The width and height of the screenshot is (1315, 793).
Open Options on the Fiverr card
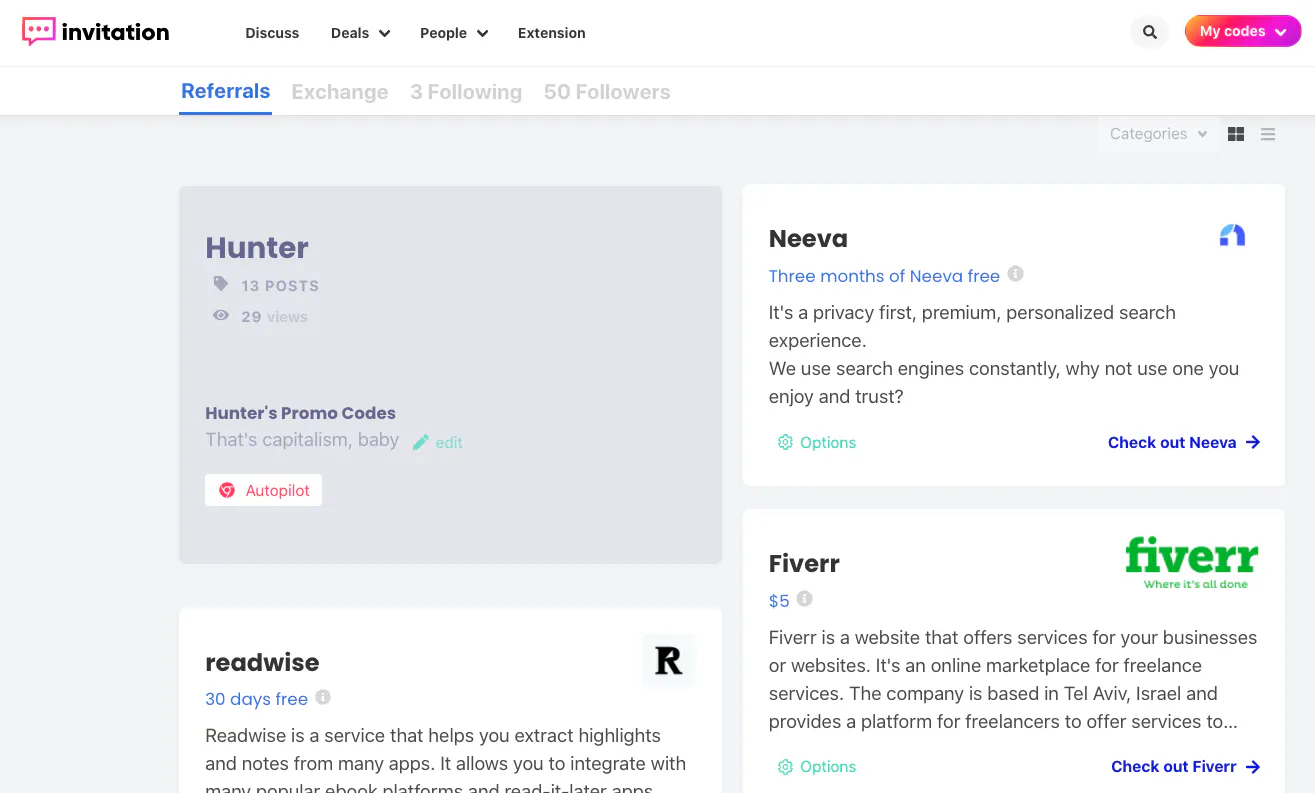[x=817, y=767]
